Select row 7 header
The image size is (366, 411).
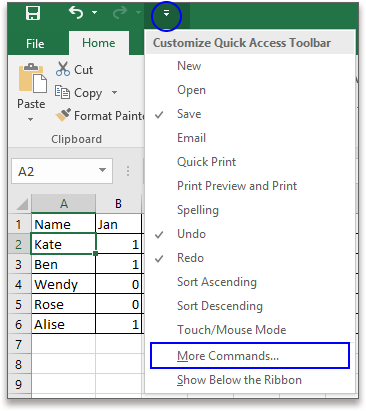point(19,344)
